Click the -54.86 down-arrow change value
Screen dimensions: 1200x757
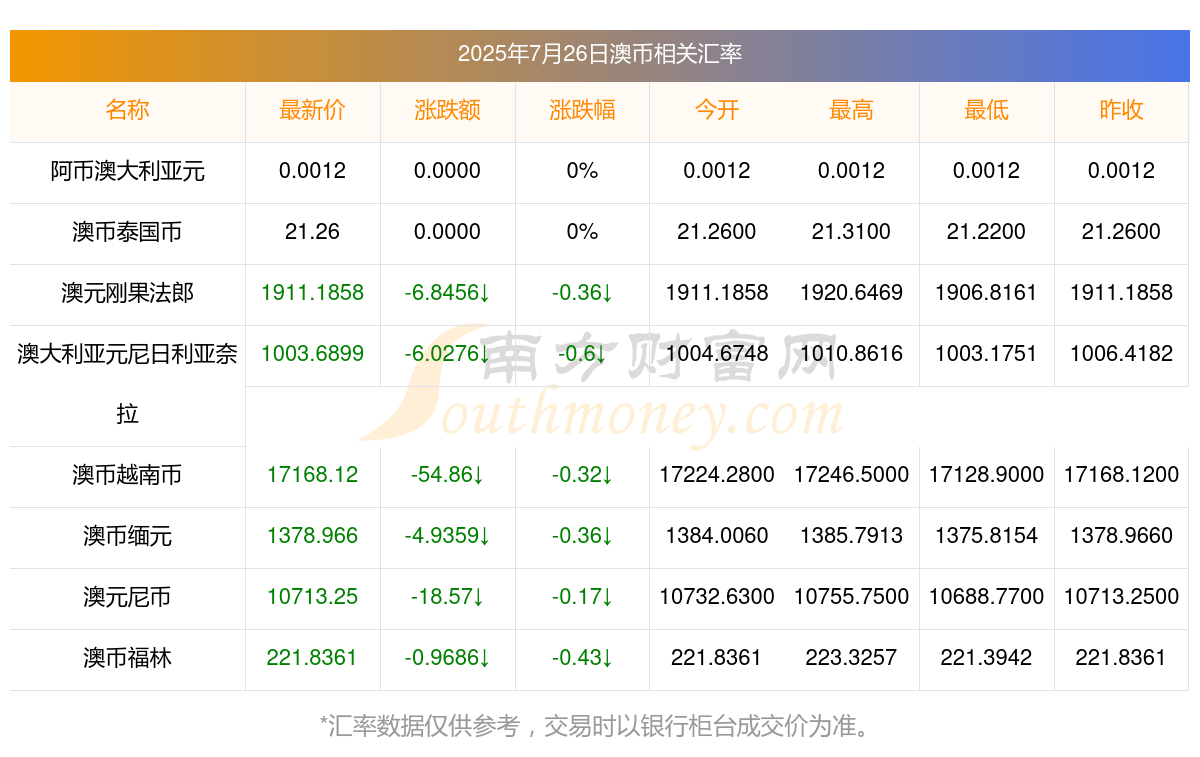[447, 475]
